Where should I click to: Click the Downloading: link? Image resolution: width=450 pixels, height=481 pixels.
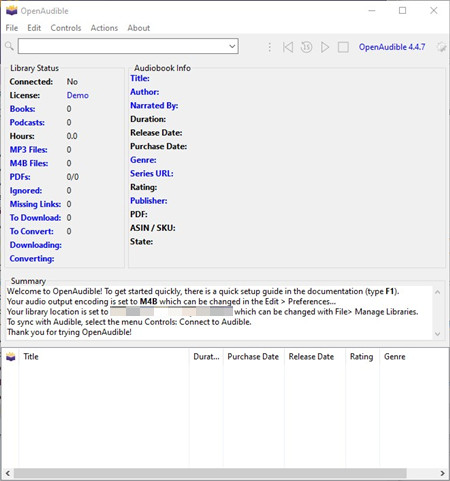pos(36,245)
